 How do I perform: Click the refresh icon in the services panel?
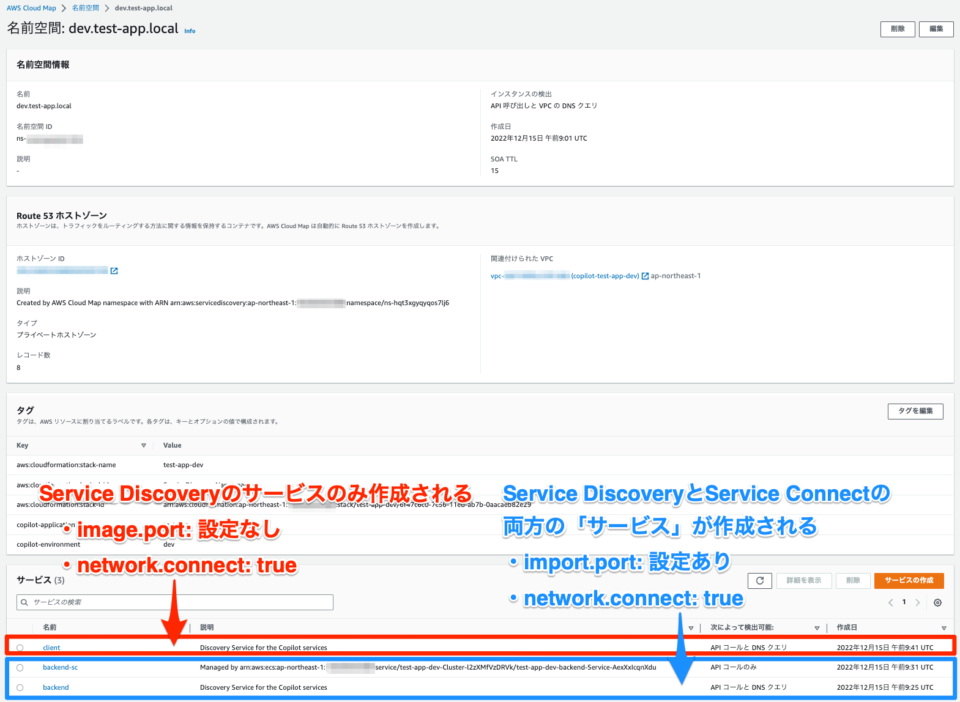coord(759,580)
